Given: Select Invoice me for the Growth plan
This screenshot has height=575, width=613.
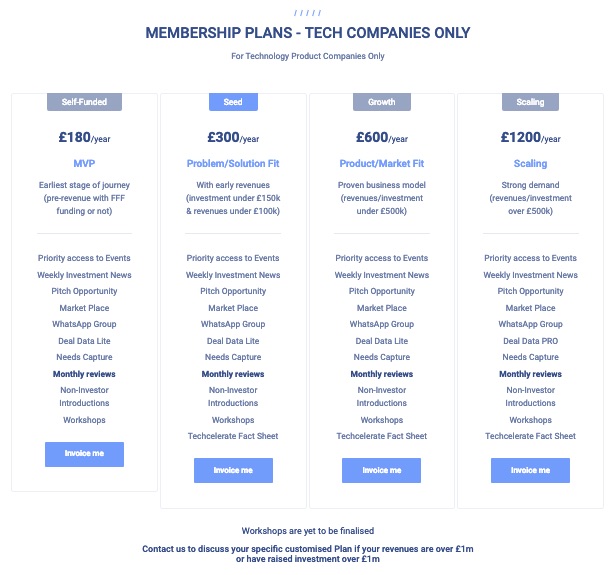Looking at the screenshot, I should click(x=381, y=470).
